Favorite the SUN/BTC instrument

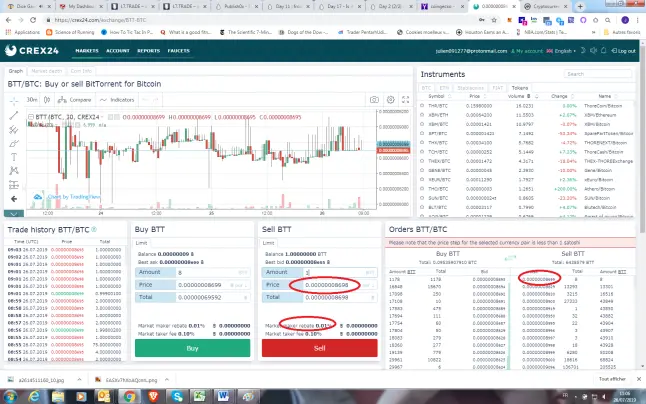[422, 198]
